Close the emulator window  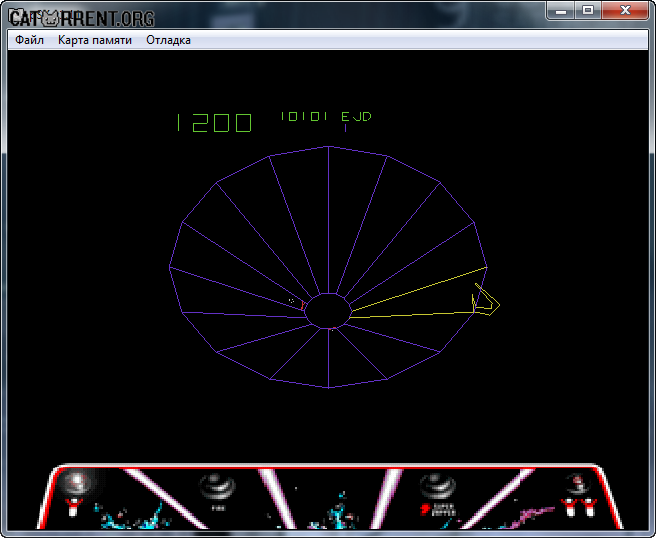pos(625,10)
